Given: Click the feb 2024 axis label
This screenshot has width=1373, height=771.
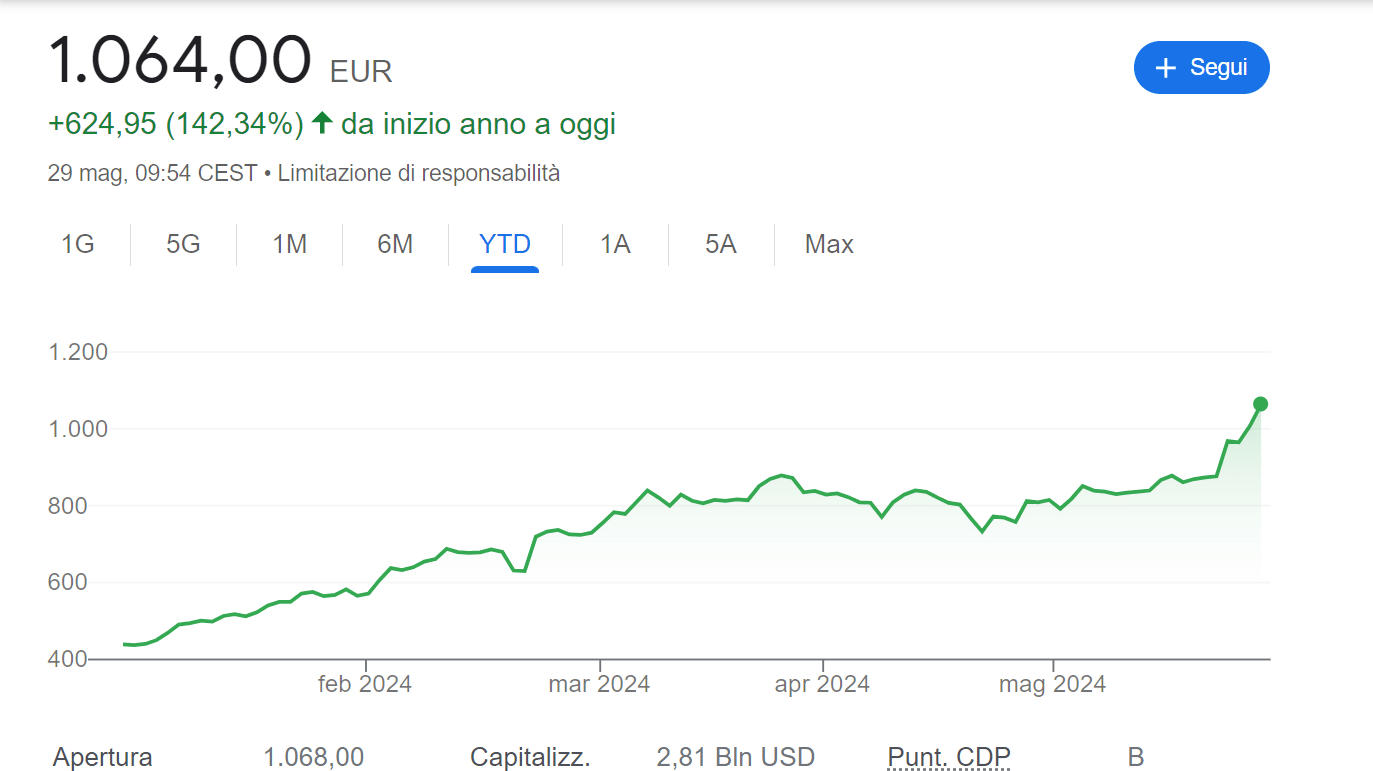Looking at the screenshot, I should 365,685.
